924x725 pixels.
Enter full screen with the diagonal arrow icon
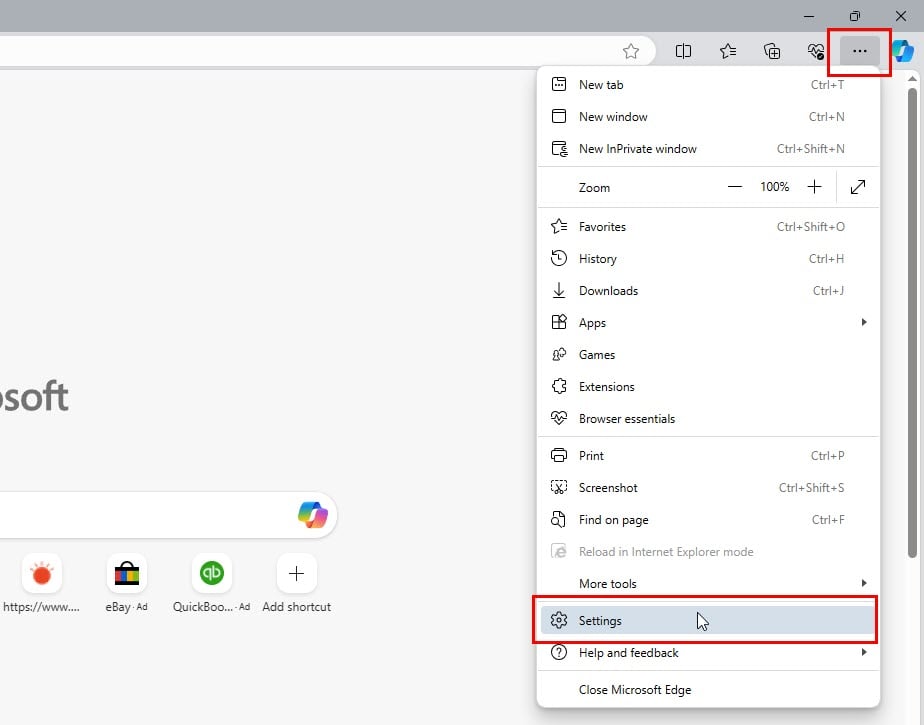pyautogui.click(x=858, y=187)
